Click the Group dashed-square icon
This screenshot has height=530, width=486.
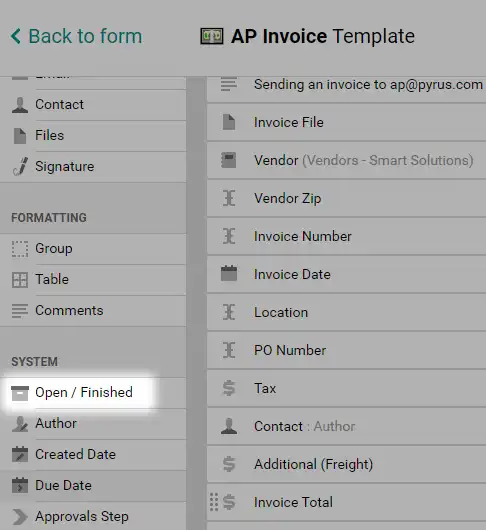click(x=20, y=249)
